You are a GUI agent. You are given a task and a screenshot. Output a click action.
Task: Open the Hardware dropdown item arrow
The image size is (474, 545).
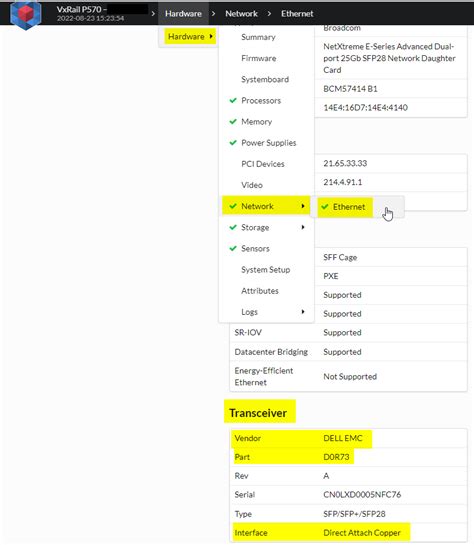click(x=211, y=36)
